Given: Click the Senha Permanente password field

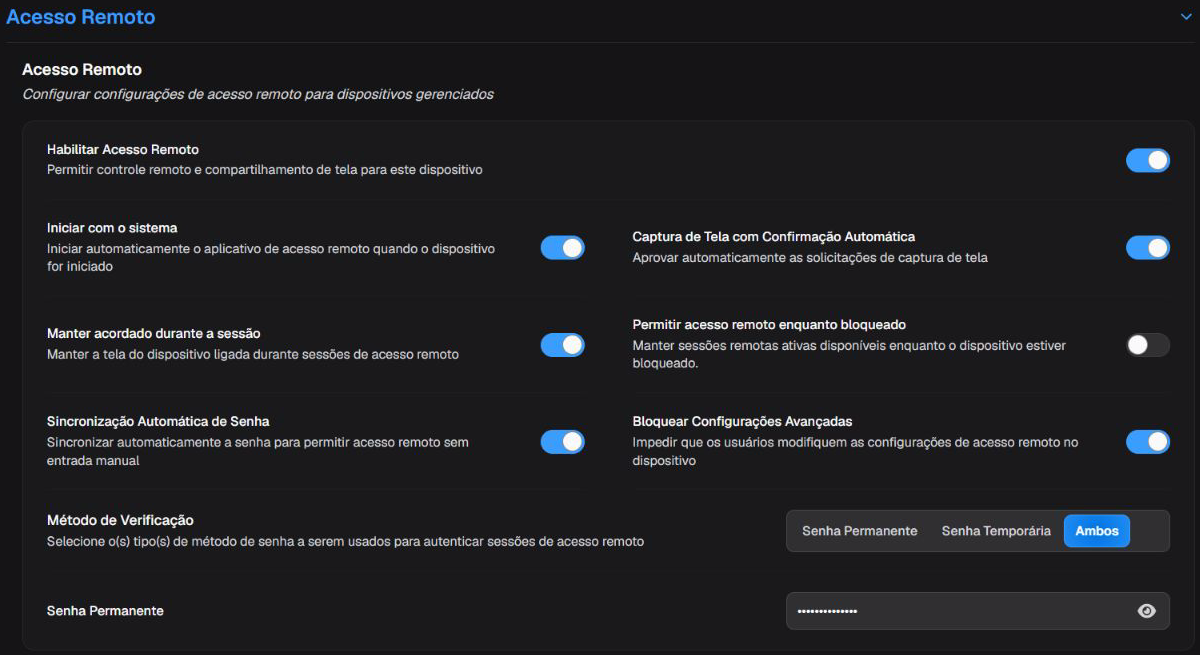Looking at the screenshot, I should [x=978, y=611].
